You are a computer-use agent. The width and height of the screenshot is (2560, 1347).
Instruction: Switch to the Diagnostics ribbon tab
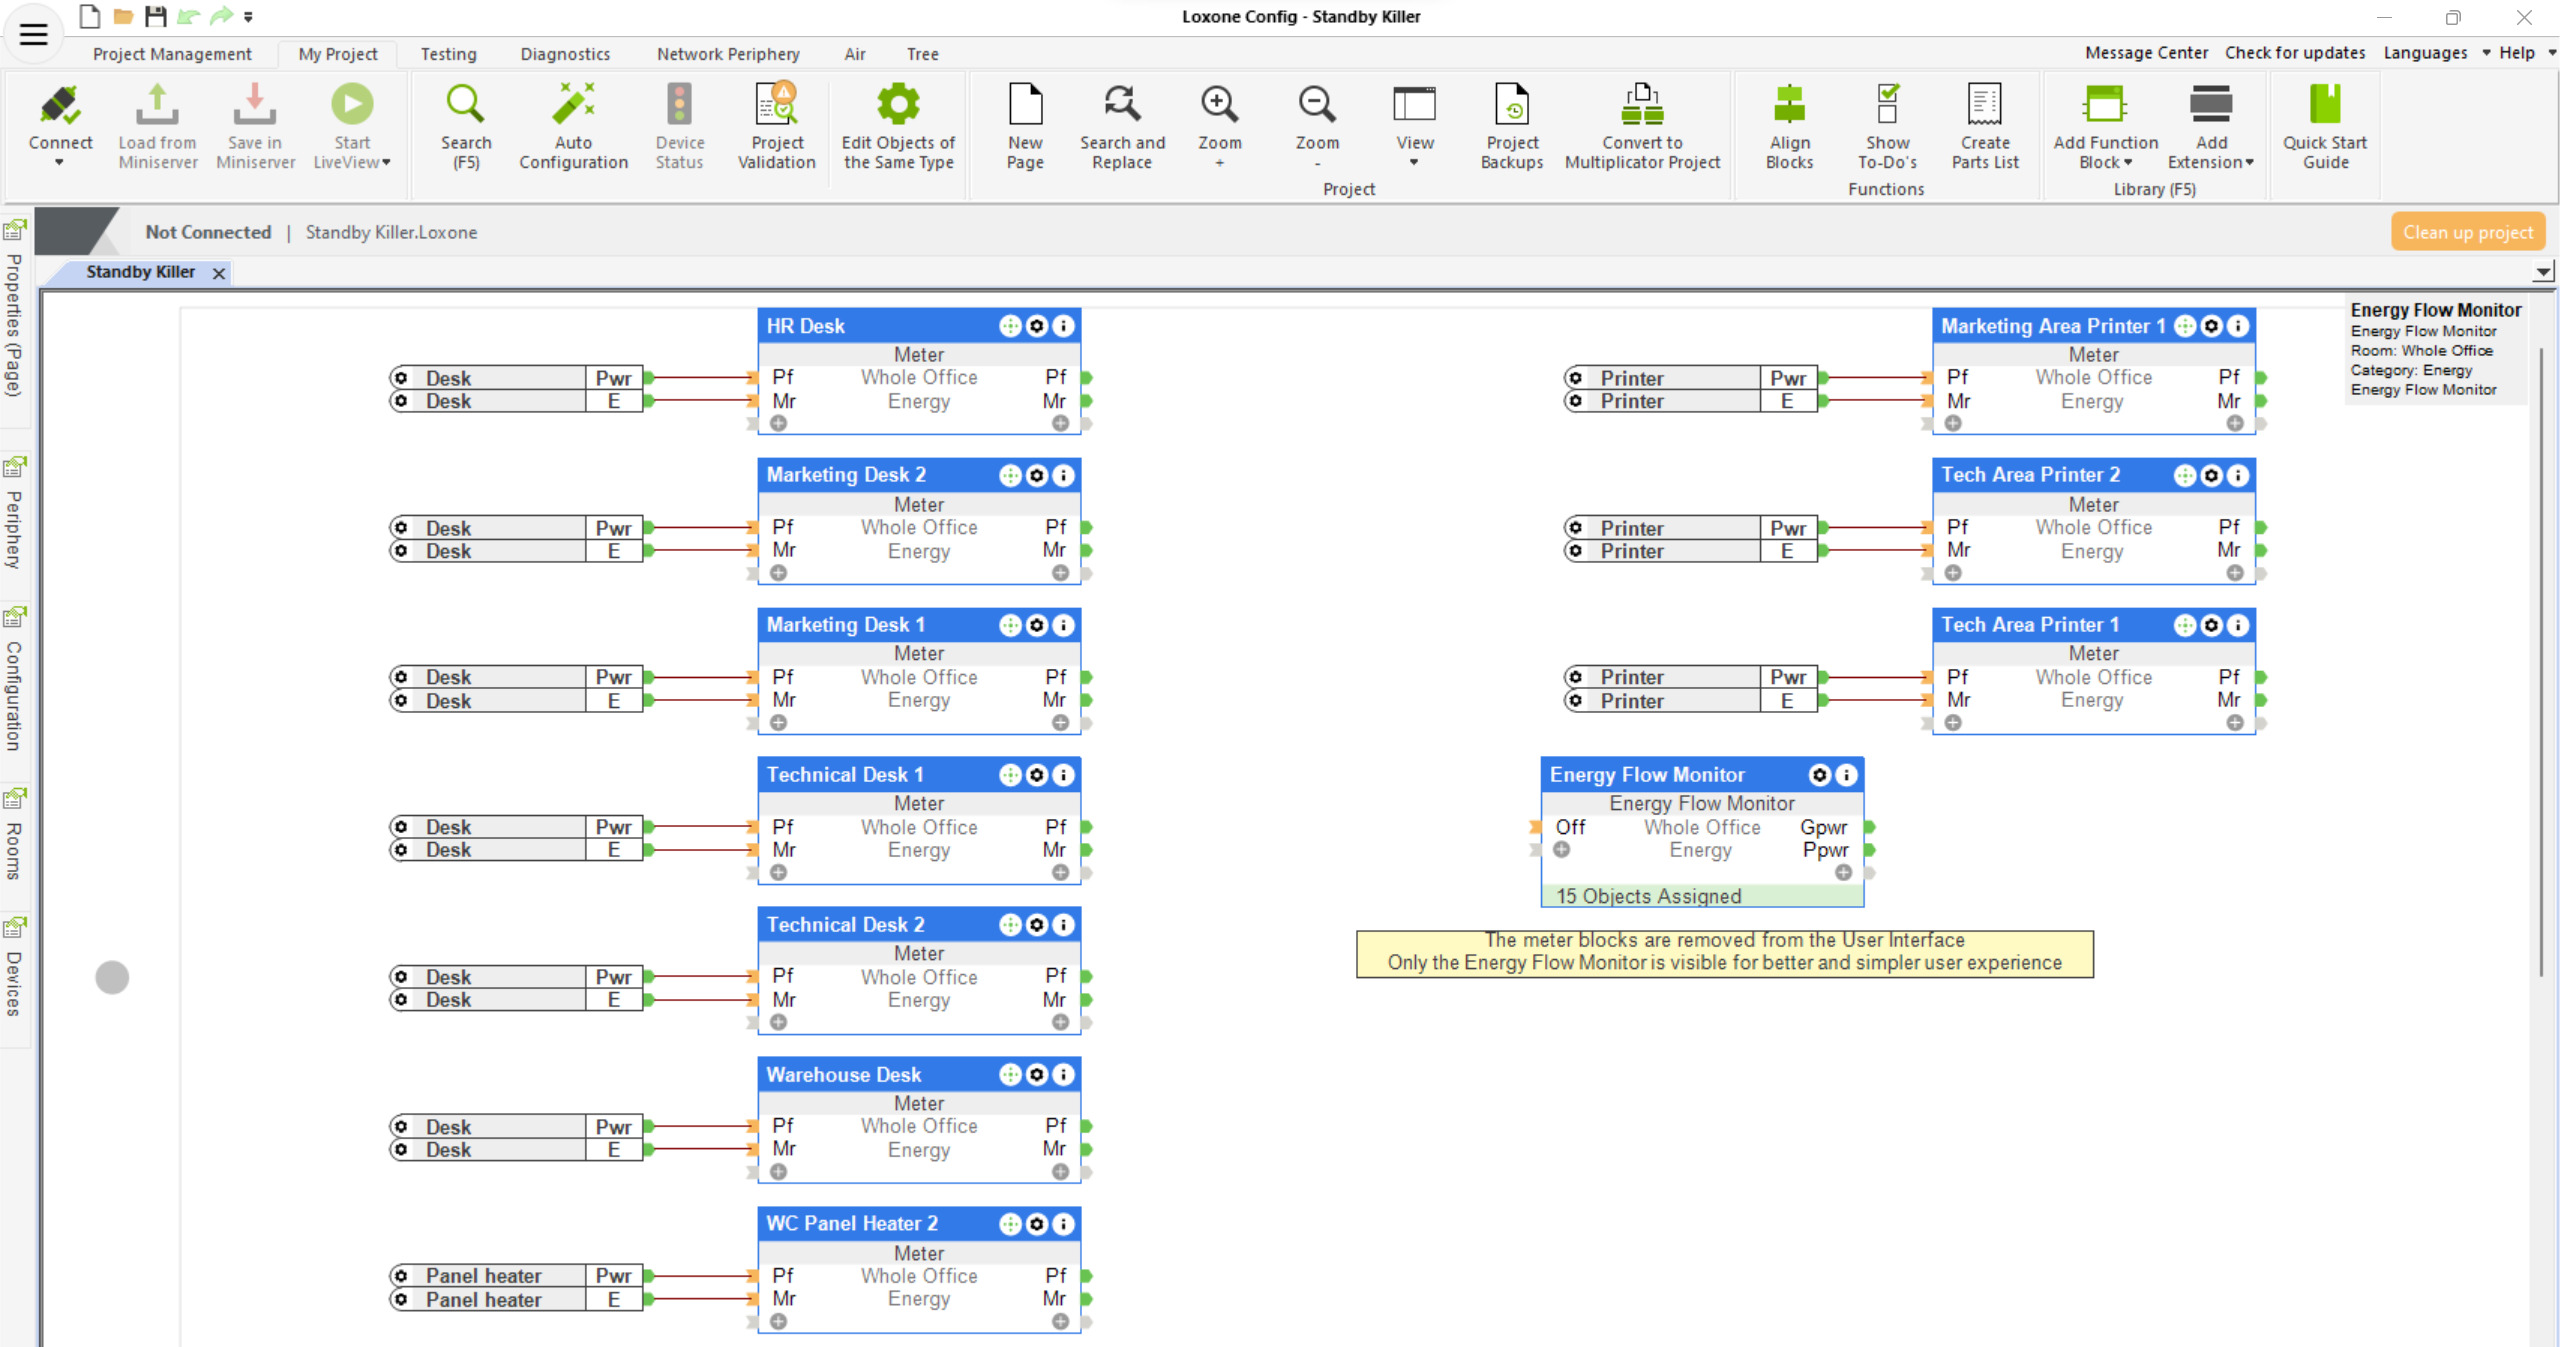(565, 54)
